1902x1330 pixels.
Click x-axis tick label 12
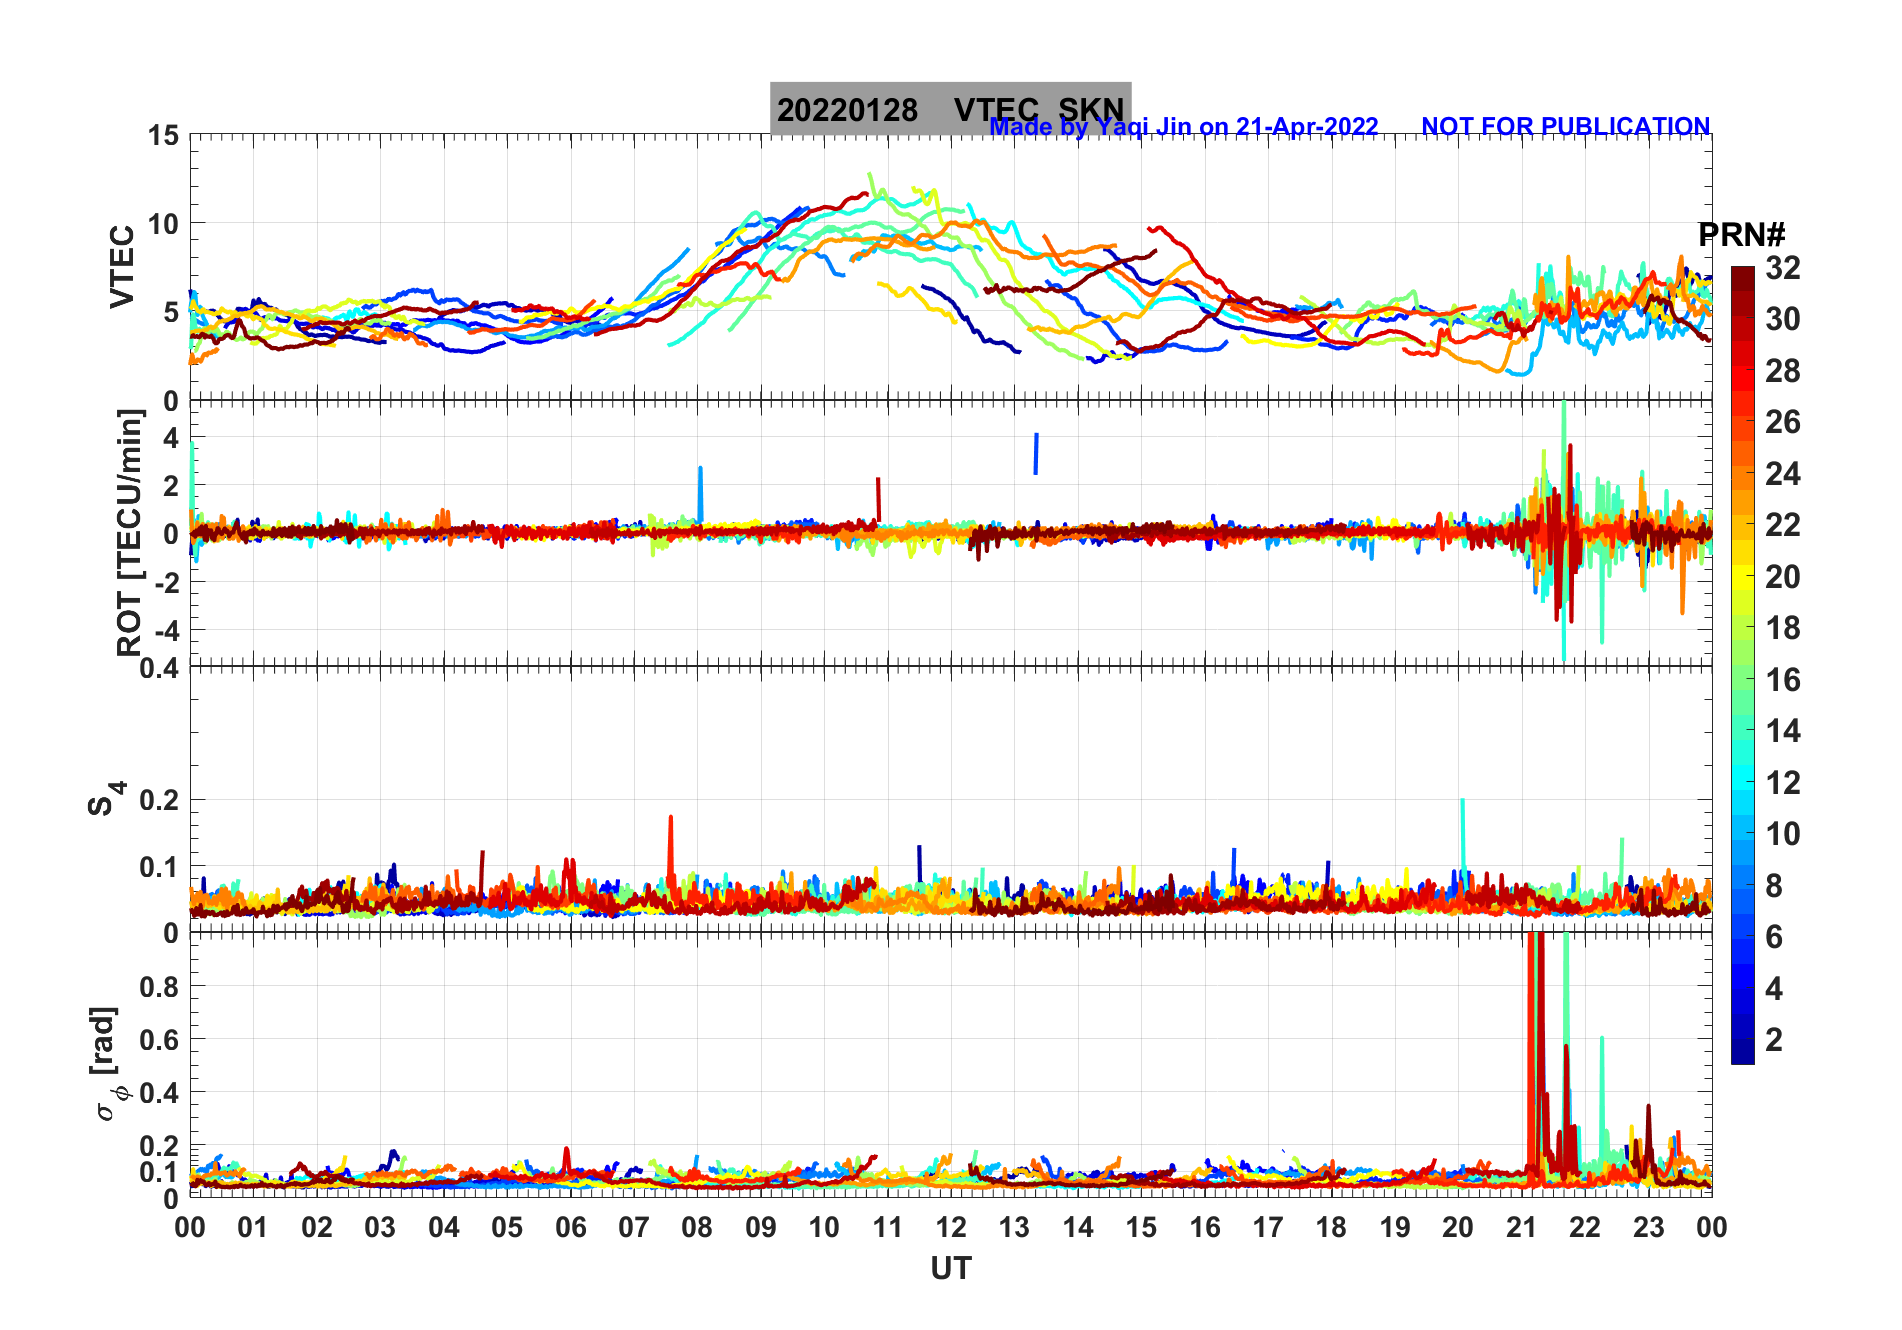[x=951, y=1227]
